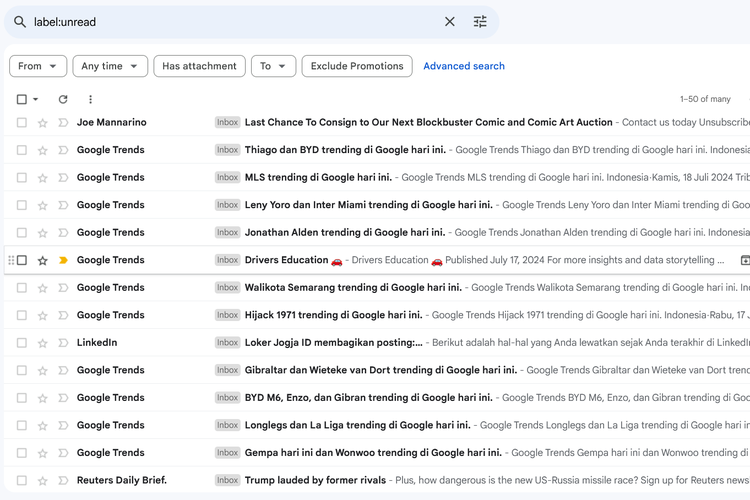The height and width of the screenshot is (500, 750).
Task: Open the From filter dropdown
Action: coord(38,66)
